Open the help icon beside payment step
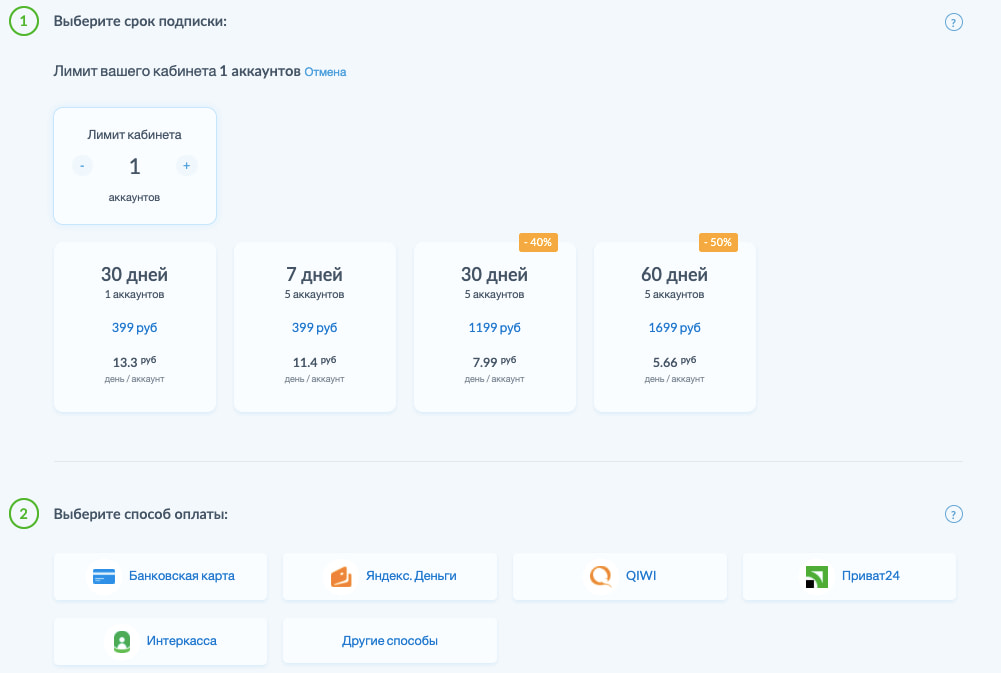This screenshot has height=673, width=1001. [x=955, y=513]
